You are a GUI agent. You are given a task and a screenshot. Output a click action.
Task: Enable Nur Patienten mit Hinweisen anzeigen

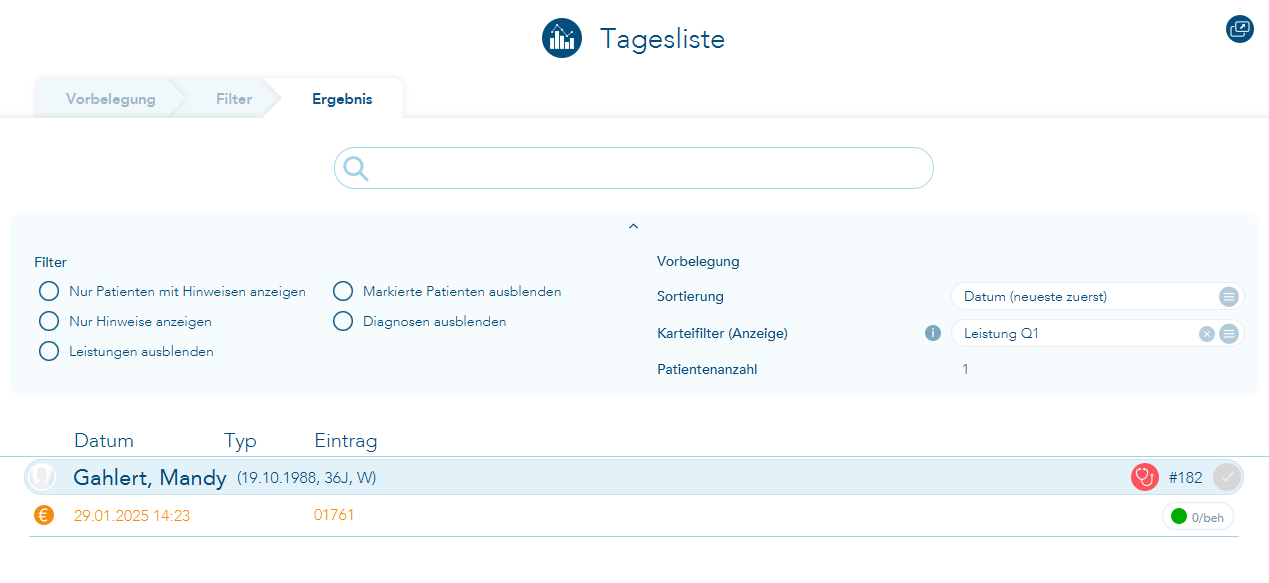pos(49,292)
